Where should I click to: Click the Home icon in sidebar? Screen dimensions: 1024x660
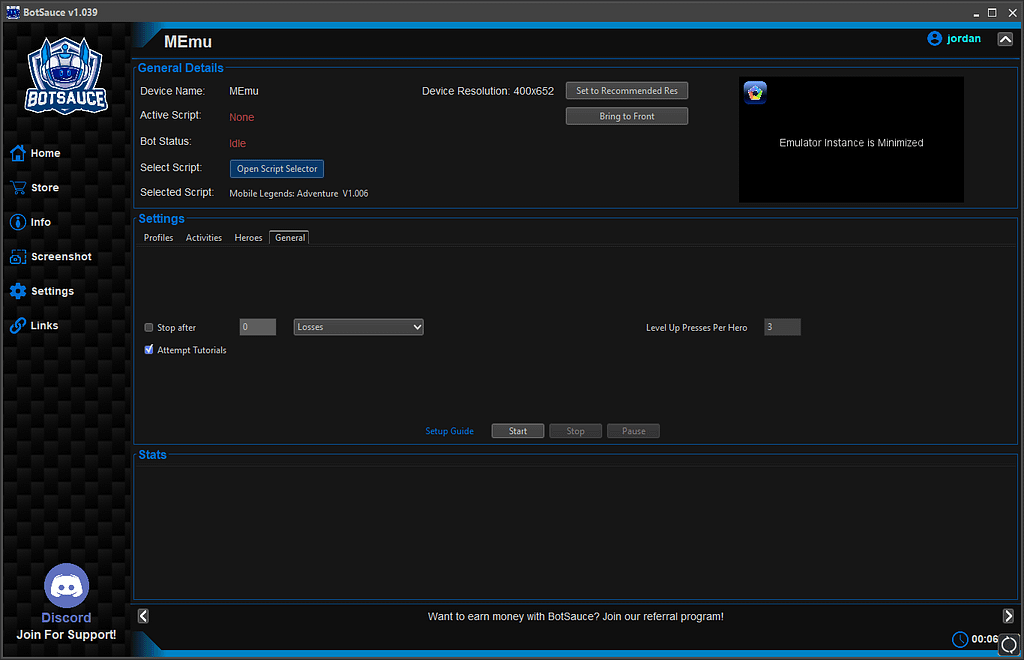[x=17, y=153]
